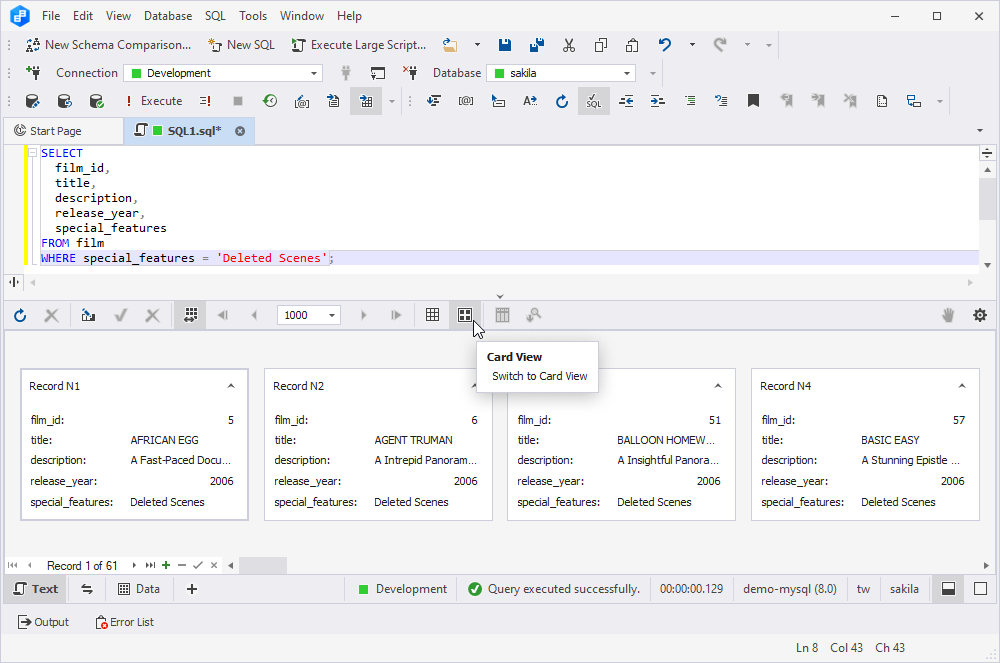Open the dropdown next to Open File
Image resolution: width=1000 pixels, height=663 pixels.
[x=477, y=45]
